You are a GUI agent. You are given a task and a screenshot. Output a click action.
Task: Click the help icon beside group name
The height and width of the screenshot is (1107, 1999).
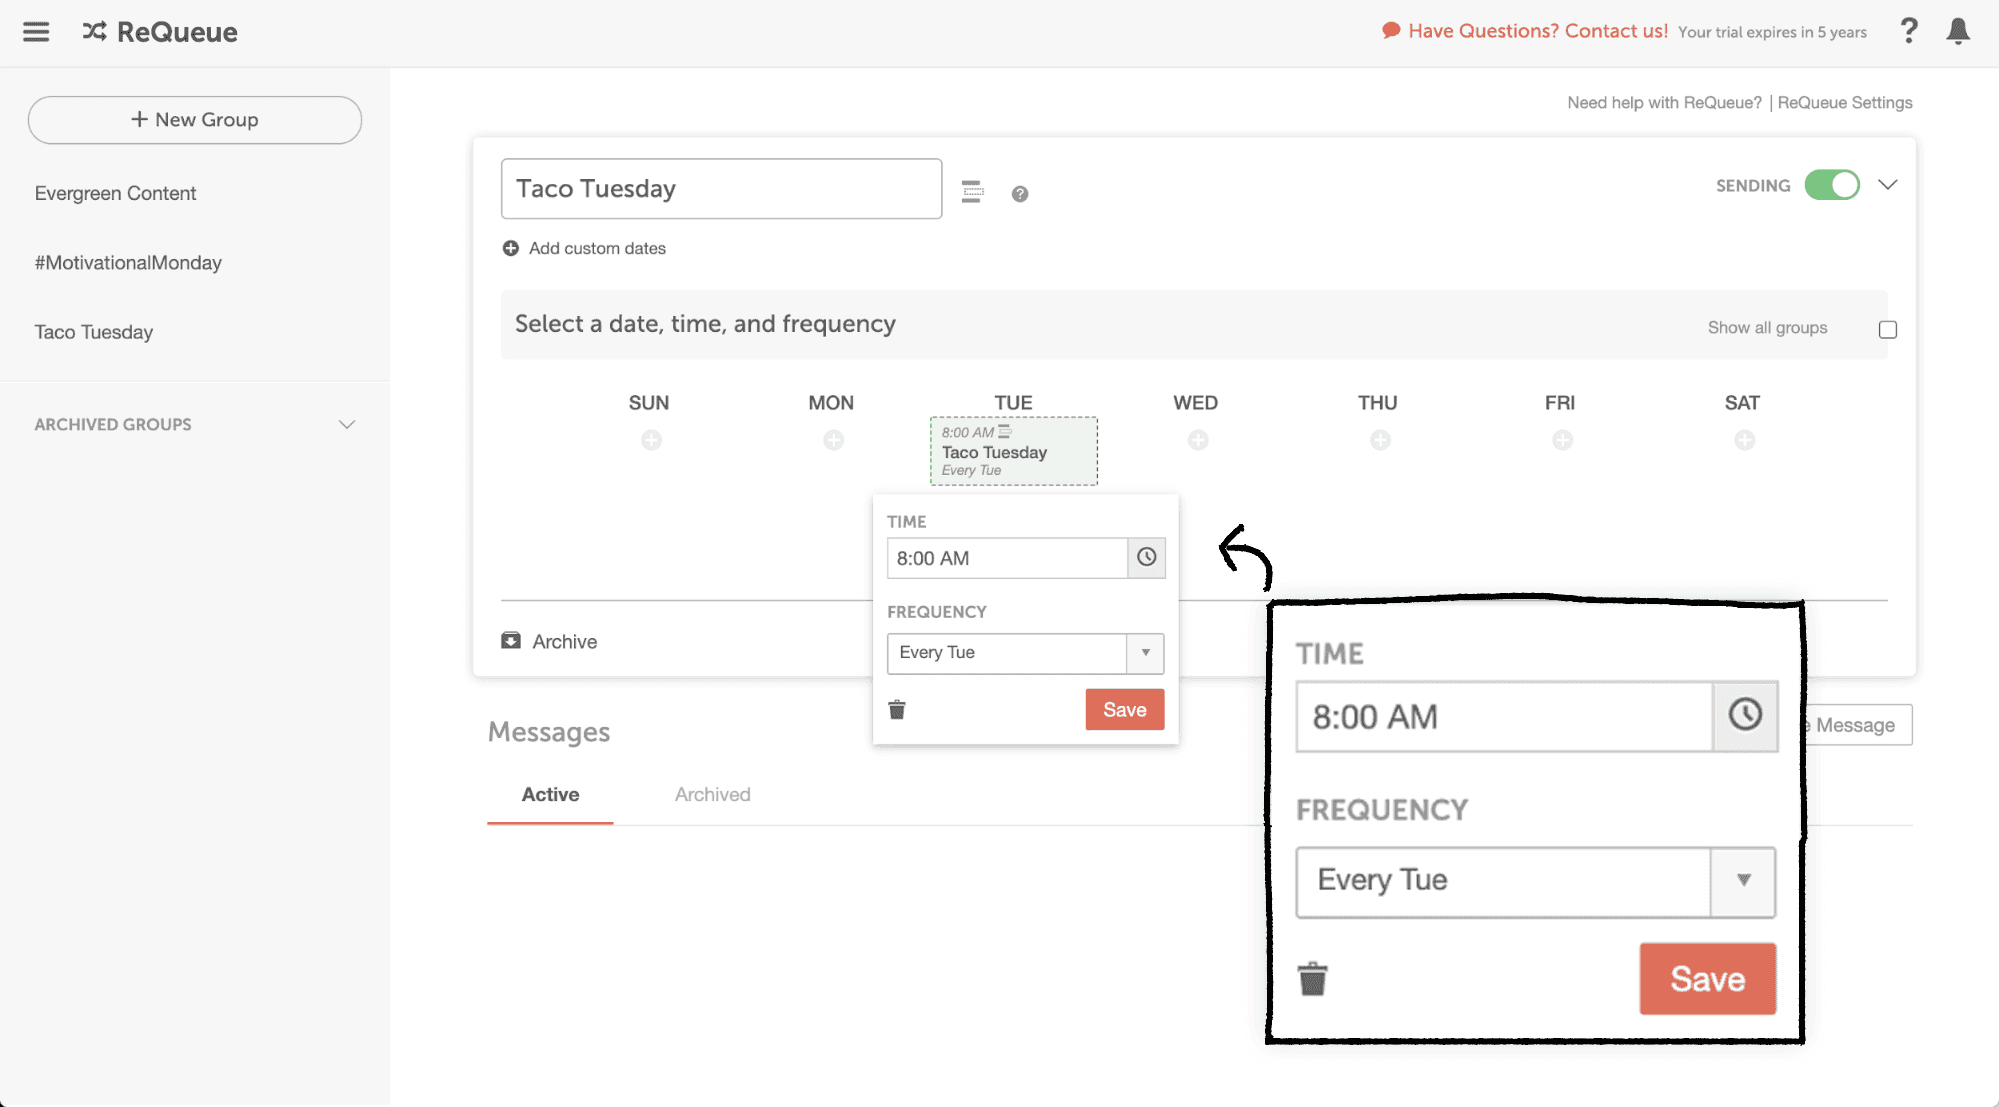coord(1019,194)
